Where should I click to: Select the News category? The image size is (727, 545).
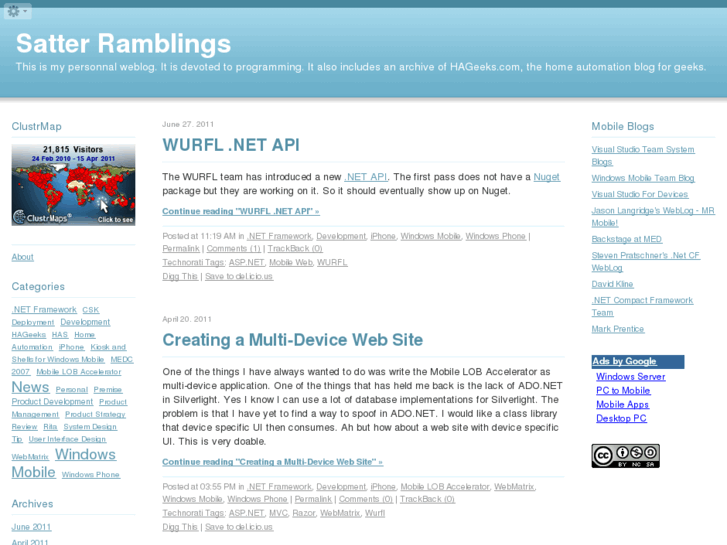tap(30, 387)
